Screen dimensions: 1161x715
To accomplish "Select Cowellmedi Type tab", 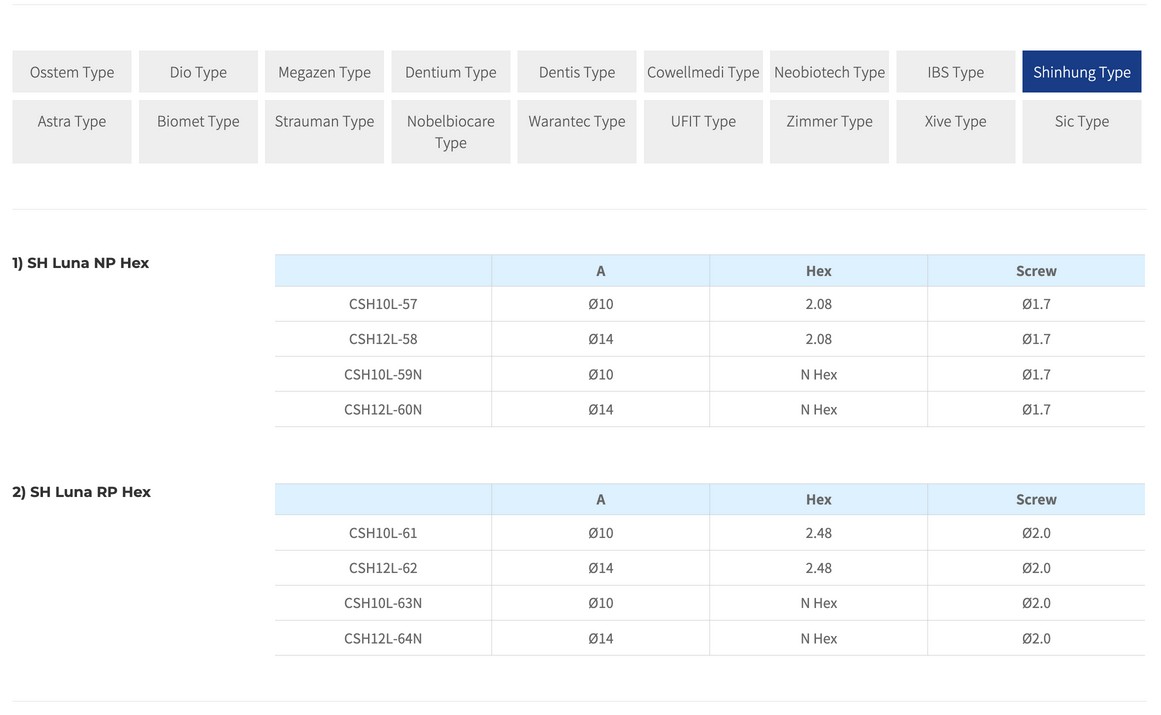I will coord(703,72).
